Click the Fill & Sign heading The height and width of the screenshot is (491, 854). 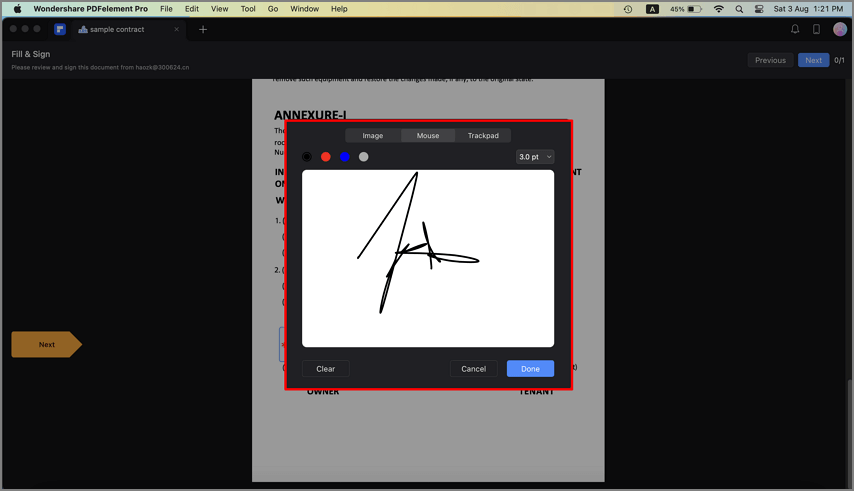pyautogui.click(x=30, y=54)
